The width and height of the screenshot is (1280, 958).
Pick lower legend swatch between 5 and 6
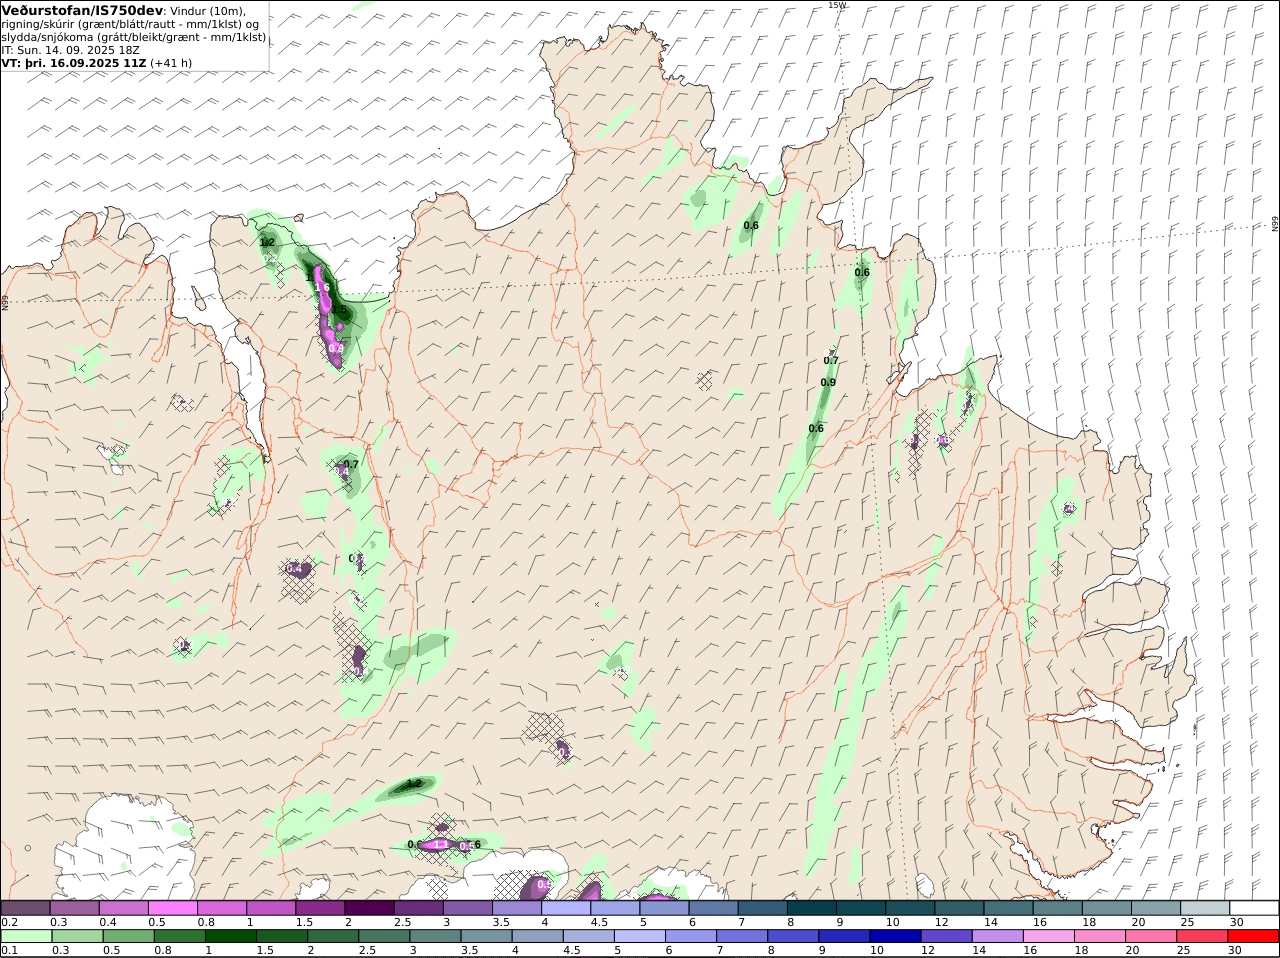639,937
